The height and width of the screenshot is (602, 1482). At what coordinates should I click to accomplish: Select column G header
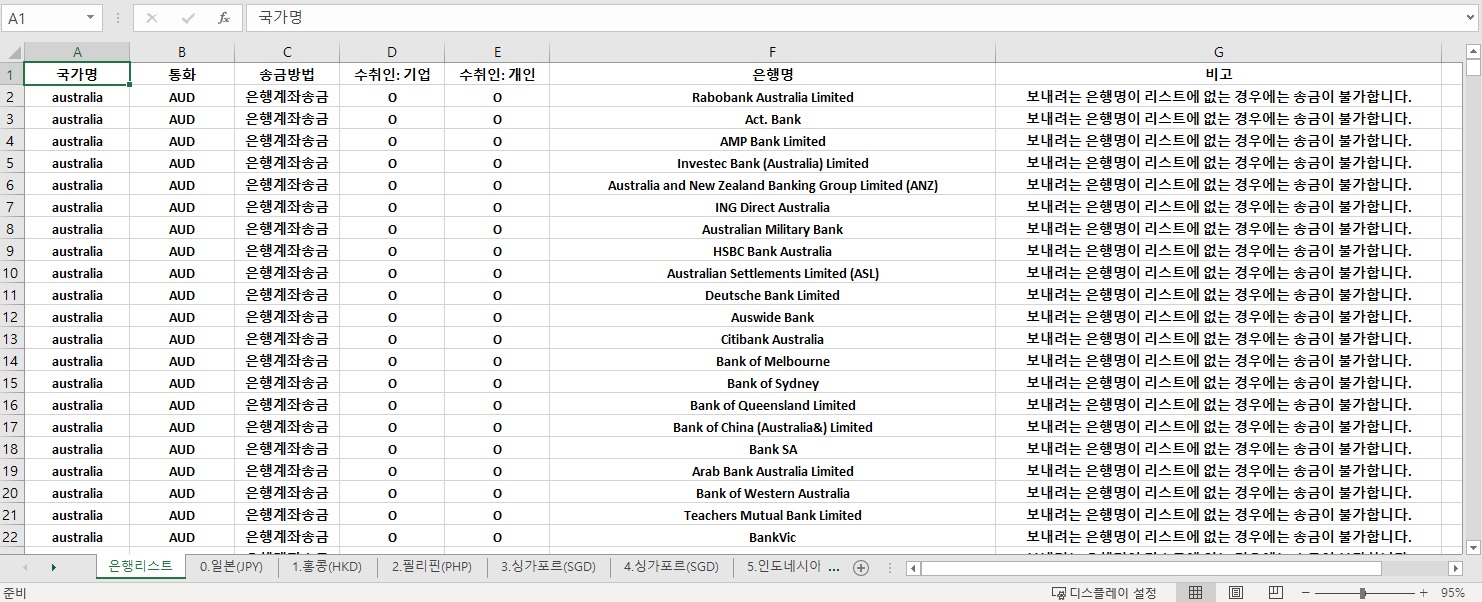1219,52
